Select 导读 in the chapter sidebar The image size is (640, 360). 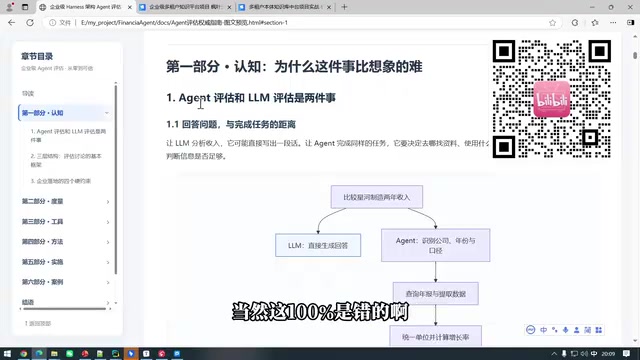[x=28, y=93]
